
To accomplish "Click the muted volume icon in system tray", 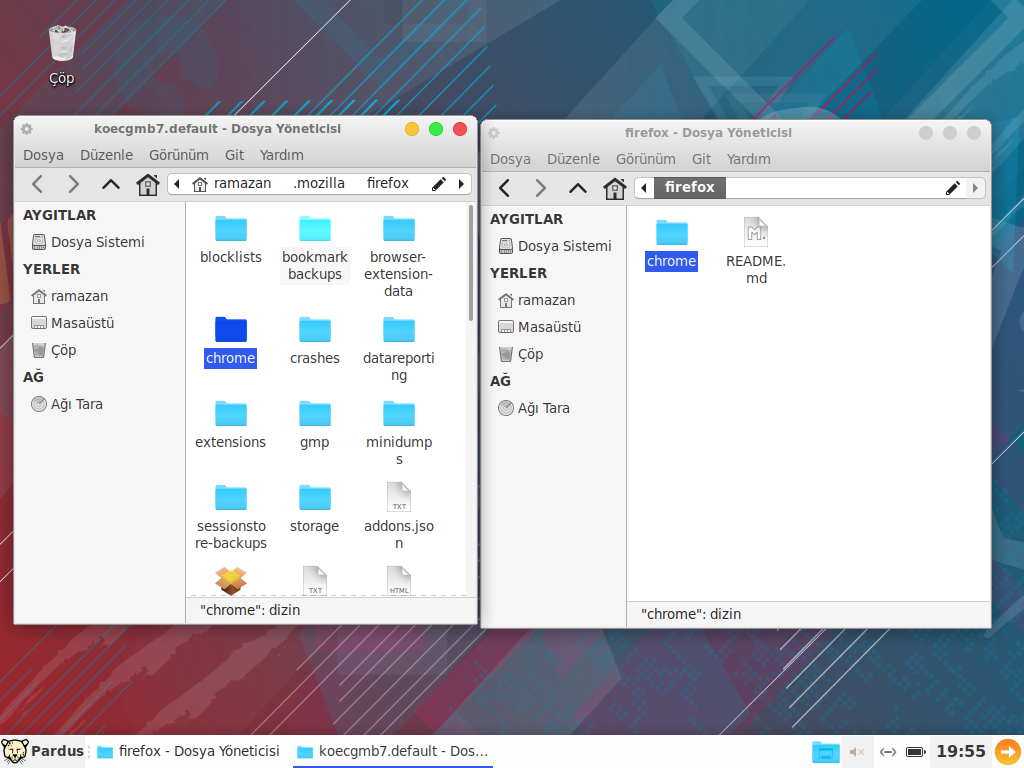I will (x=857, y=752).
